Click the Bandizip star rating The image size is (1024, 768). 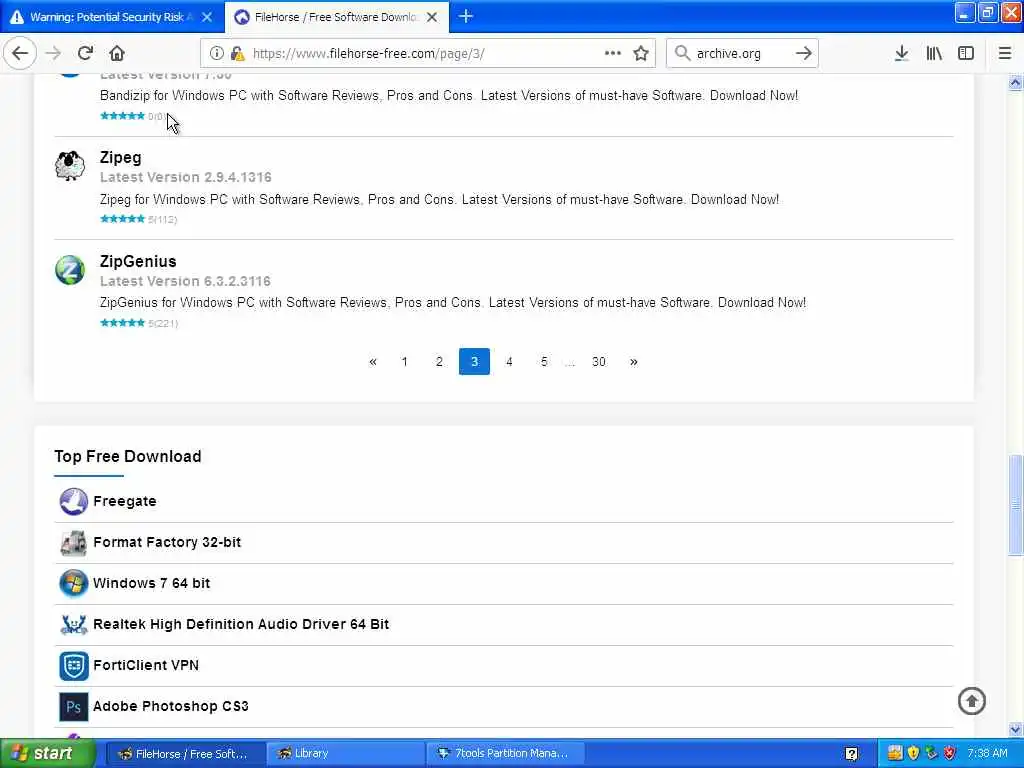pos(123,116)
